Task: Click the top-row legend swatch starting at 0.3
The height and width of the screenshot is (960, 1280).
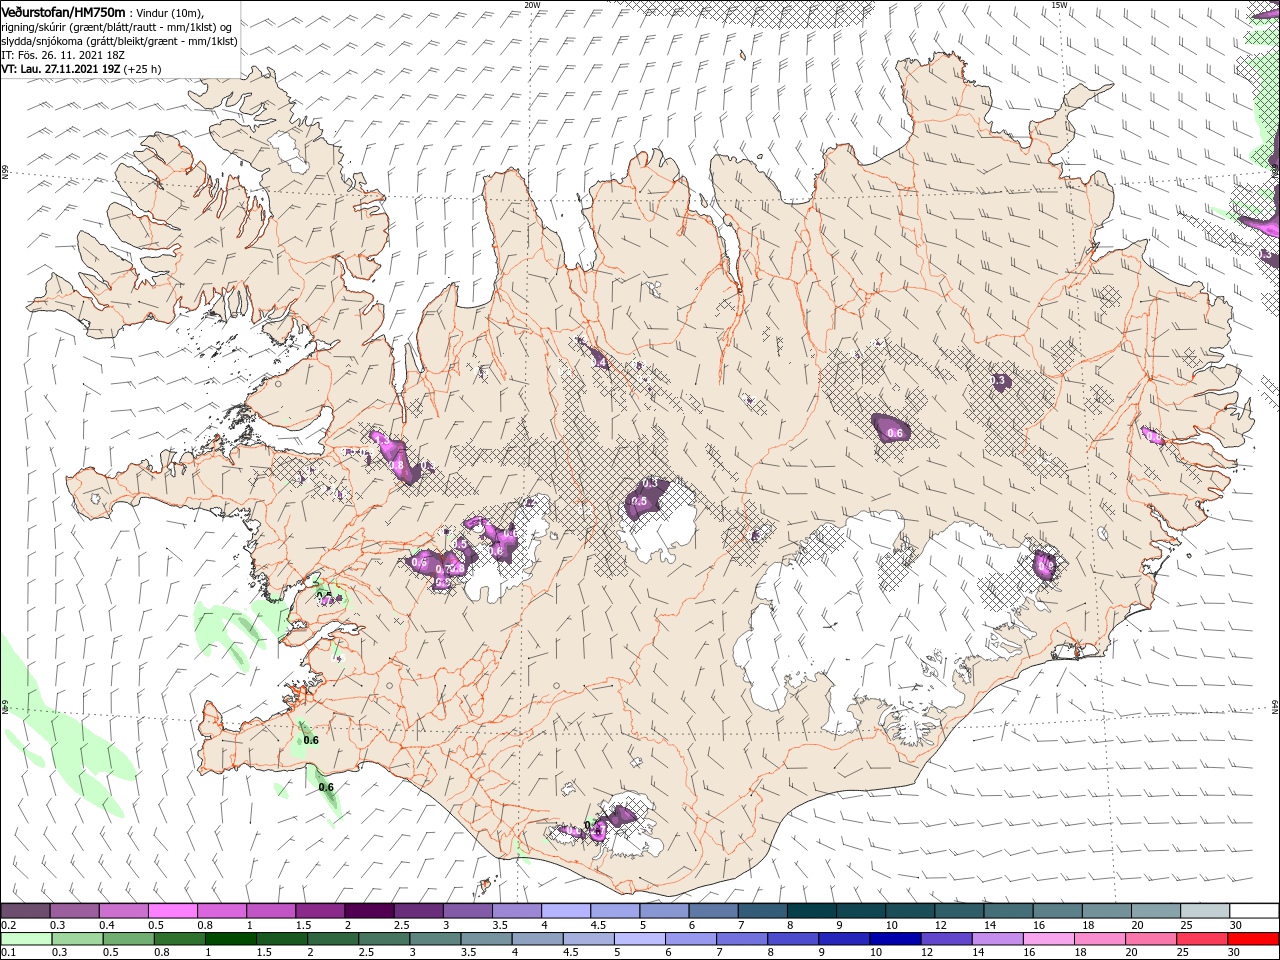Action: 74,911
